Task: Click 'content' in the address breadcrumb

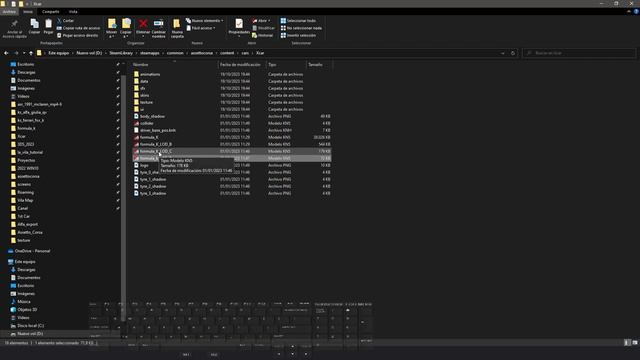Action: point(227,53)
